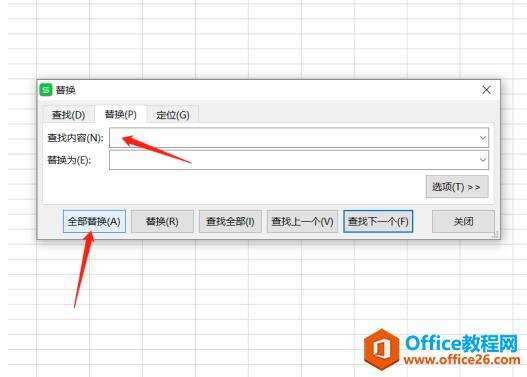
Task: Click 查找上一个(V) button
Action: [x=302, y=221]
